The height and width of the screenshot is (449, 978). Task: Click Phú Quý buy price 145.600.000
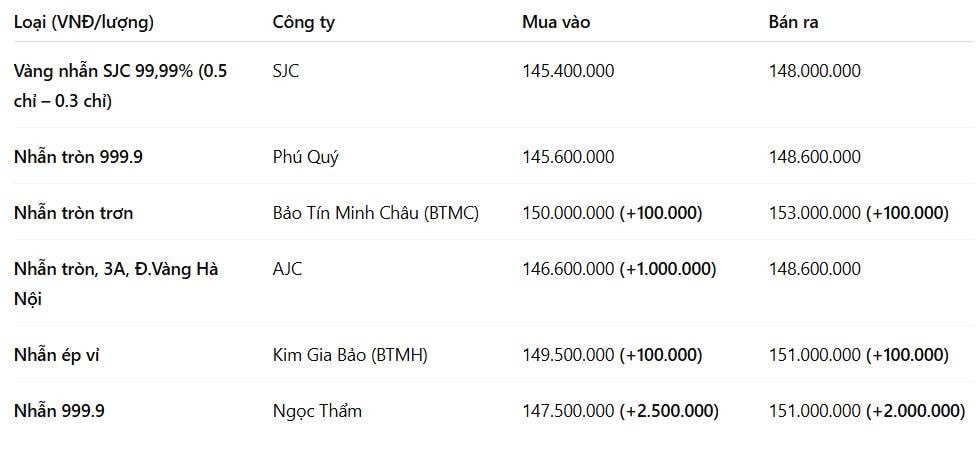[568, 157]
